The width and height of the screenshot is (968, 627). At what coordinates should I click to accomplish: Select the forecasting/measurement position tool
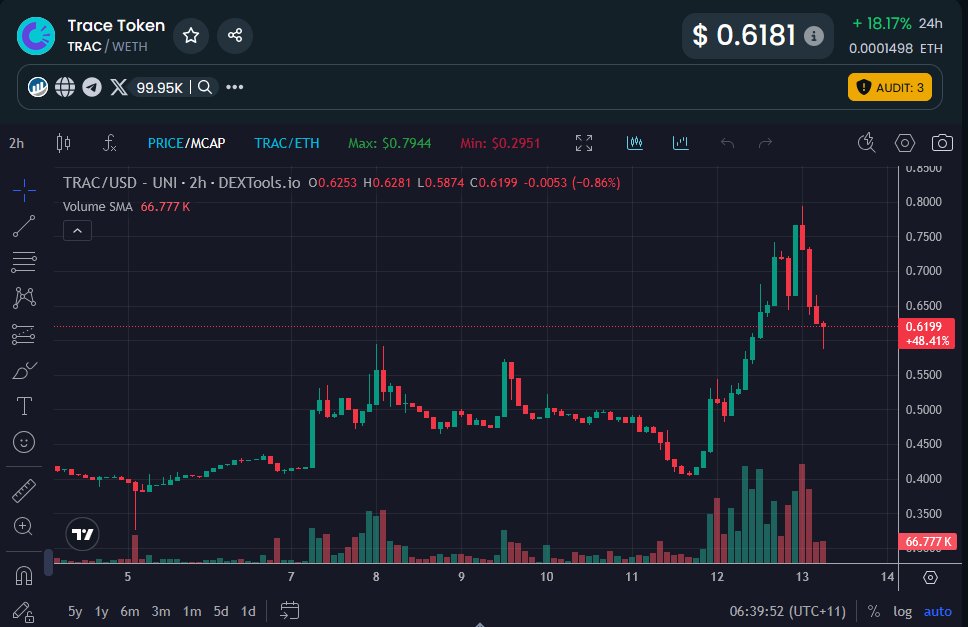tap(24, 334)
